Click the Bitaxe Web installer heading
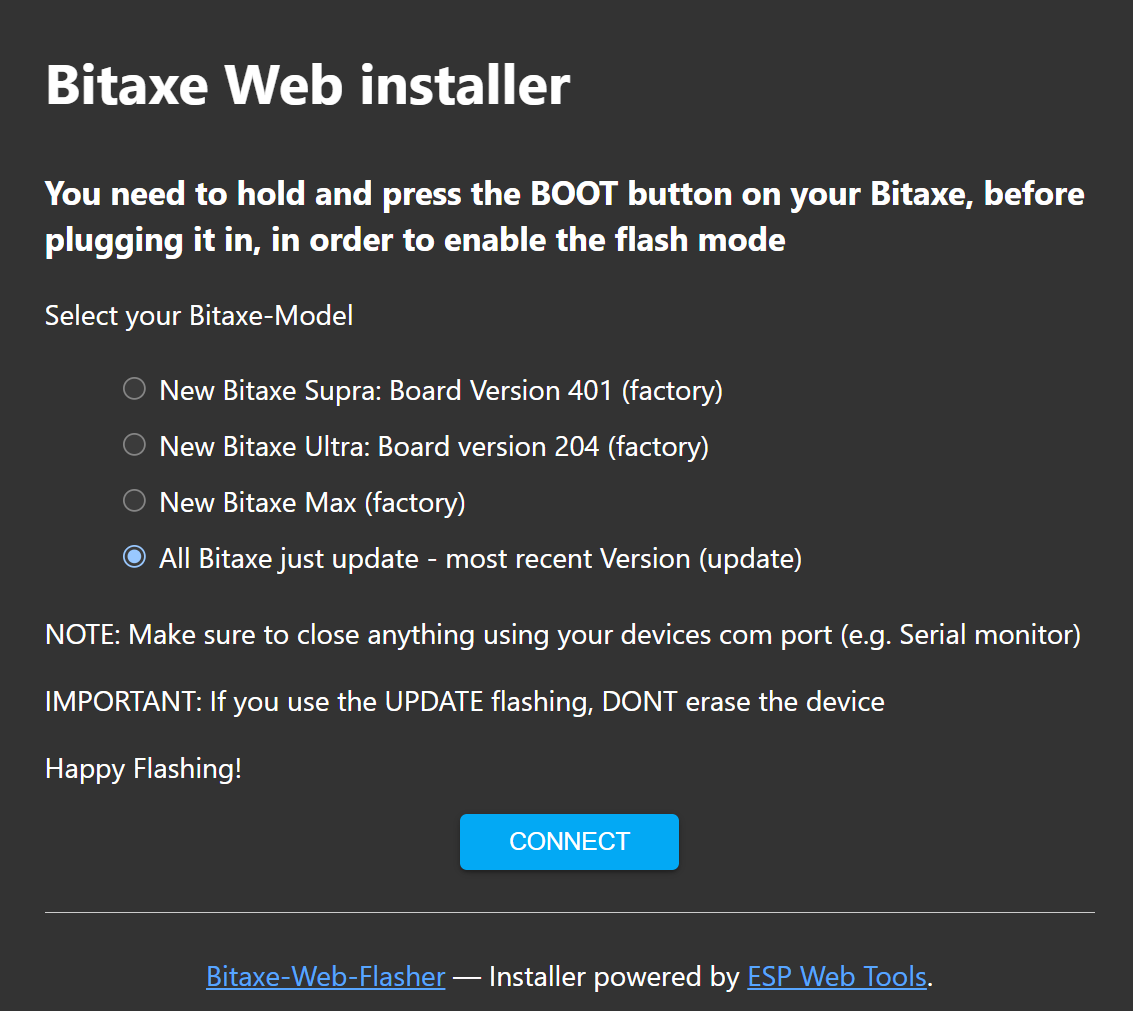The image size is (1133, 1011). [306, 85]
